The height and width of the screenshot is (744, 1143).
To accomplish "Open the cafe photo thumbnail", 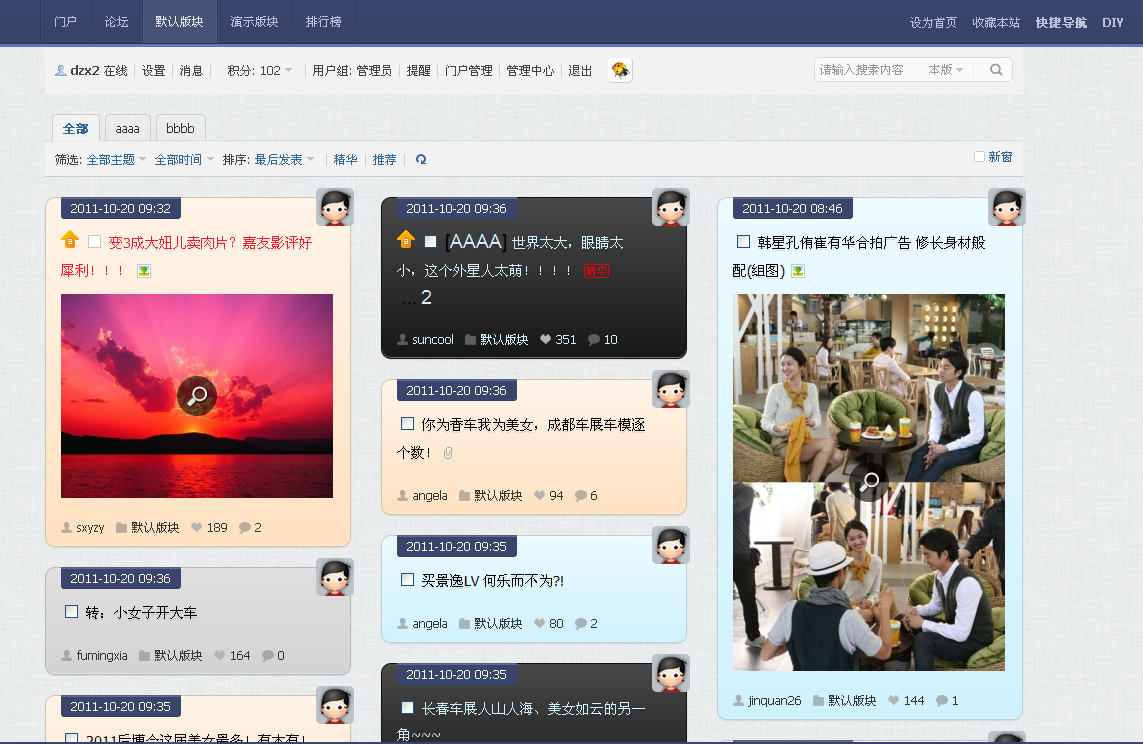I will (869, 482).
